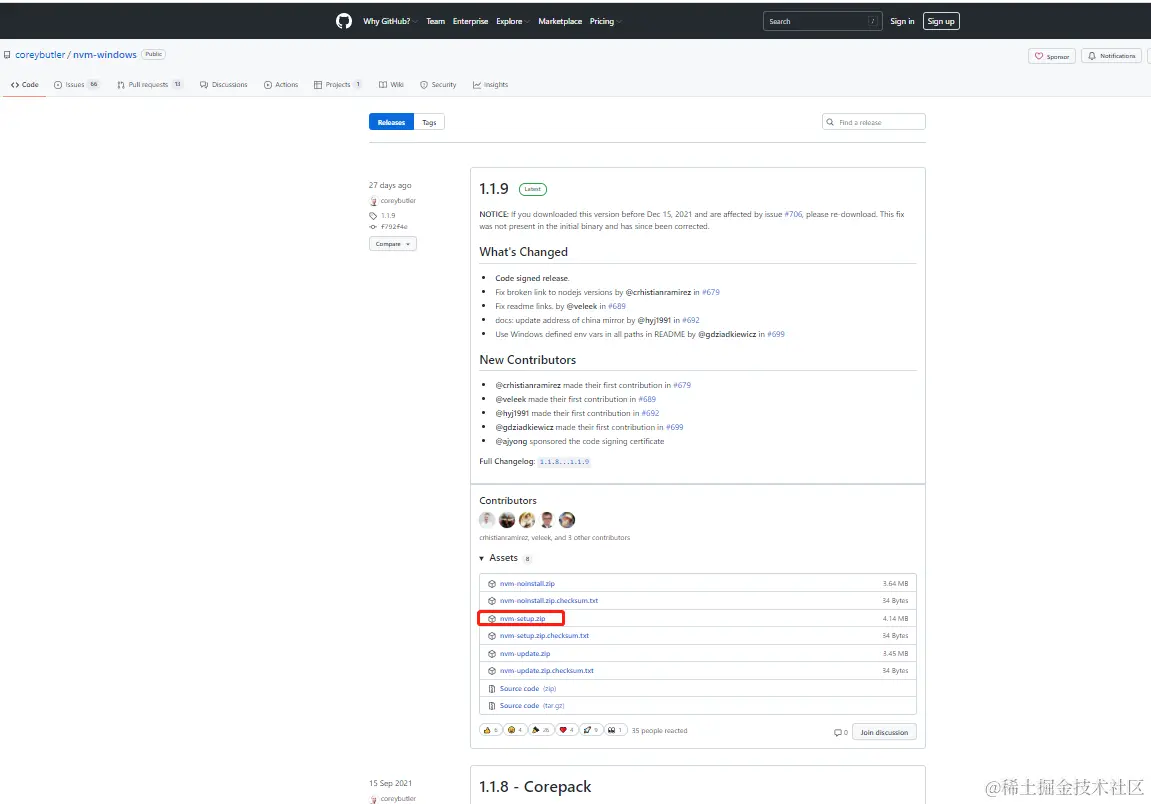Click the Sign in link
1151x804 pixels.
click(x=902, y=21)
